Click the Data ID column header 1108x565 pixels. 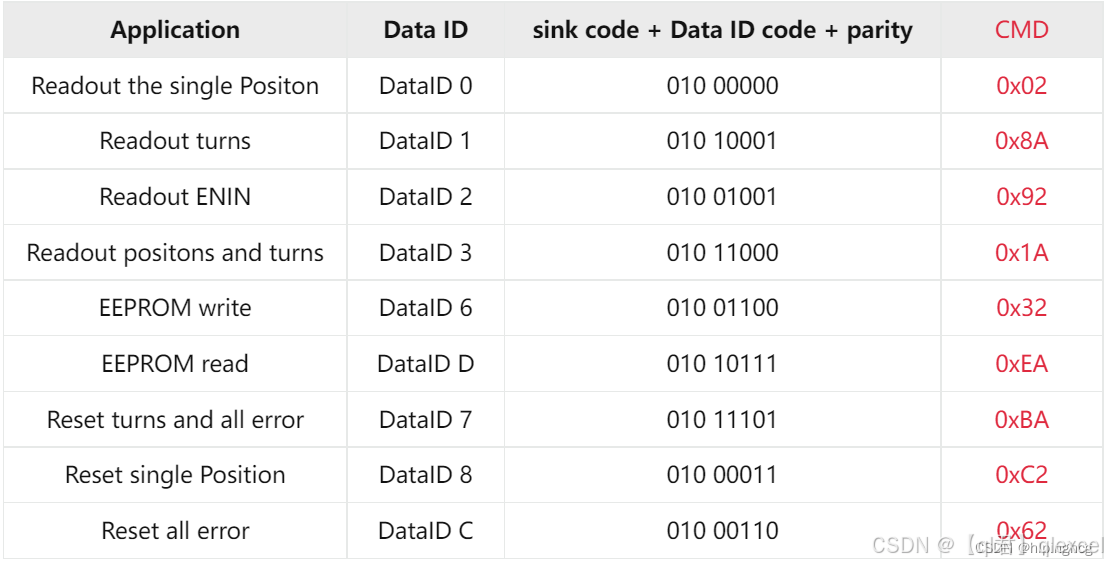coord(425,30)
